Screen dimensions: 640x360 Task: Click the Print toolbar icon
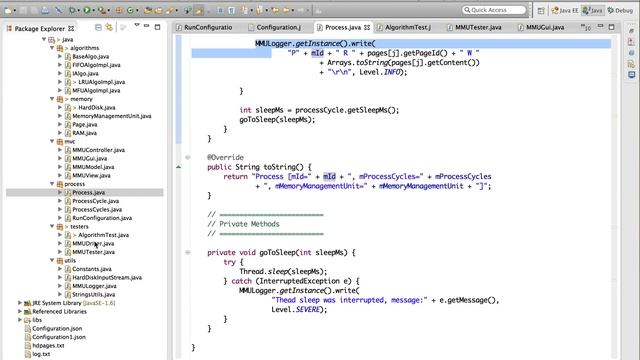click(x=45, y=10)
